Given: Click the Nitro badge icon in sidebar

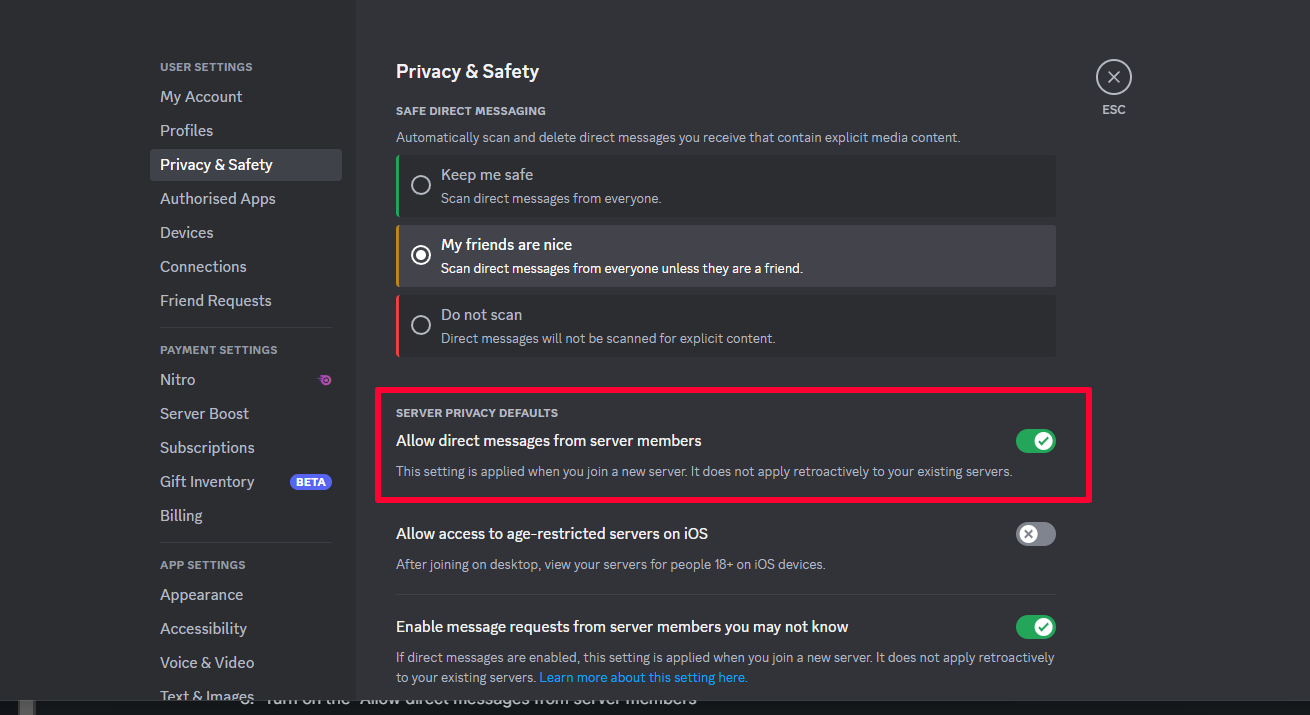Looking at the screenshot, I should click(x=325, y=380).
